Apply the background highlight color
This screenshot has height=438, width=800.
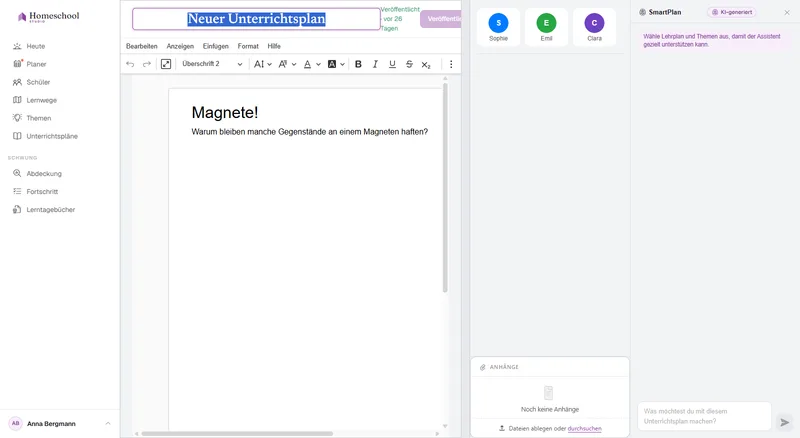tap(332, 64)
